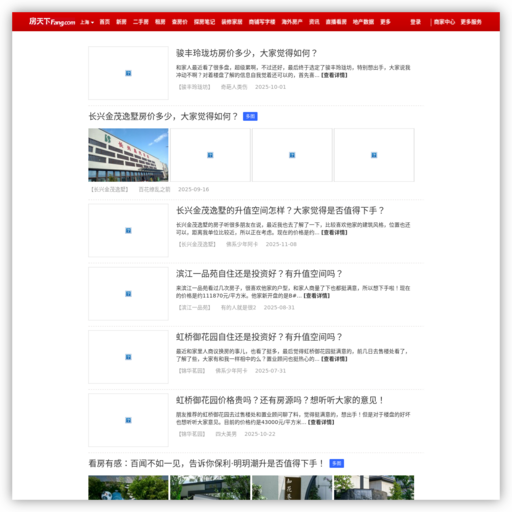Open the post 长兴金茂逸墅房价多少，大家觉得如何？
The image size is (512, 512).
coord(163,116)
